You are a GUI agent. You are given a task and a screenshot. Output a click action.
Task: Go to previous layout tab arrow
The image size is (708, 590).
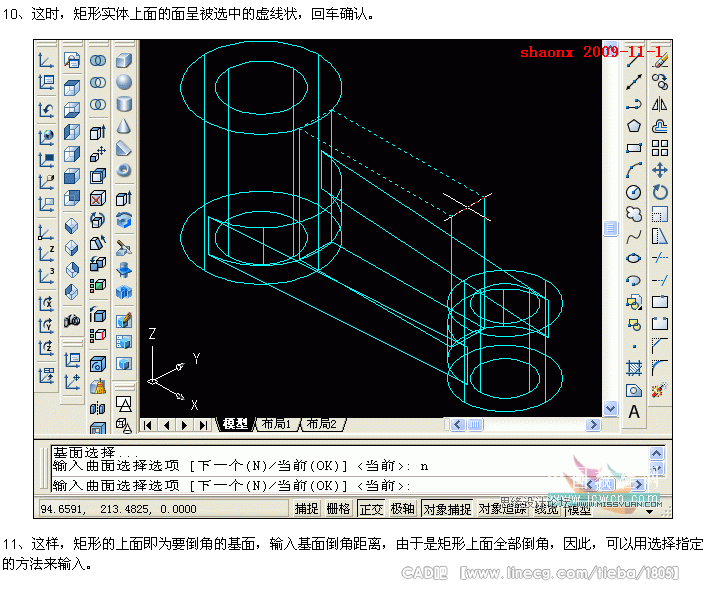coord(167,425)
